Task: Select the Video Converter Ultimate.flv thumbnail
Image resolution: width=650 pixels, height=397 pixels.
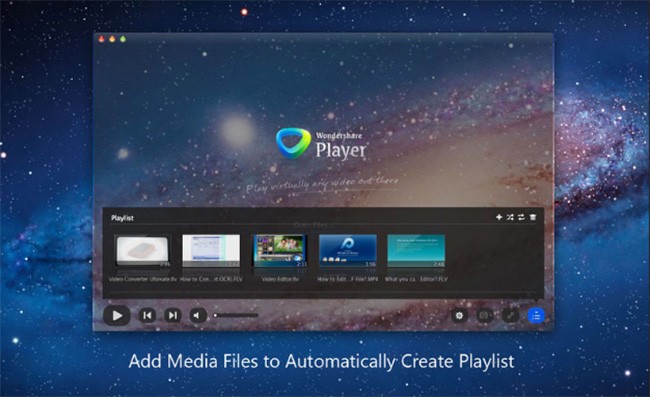Action: click(x=143, y=251)
